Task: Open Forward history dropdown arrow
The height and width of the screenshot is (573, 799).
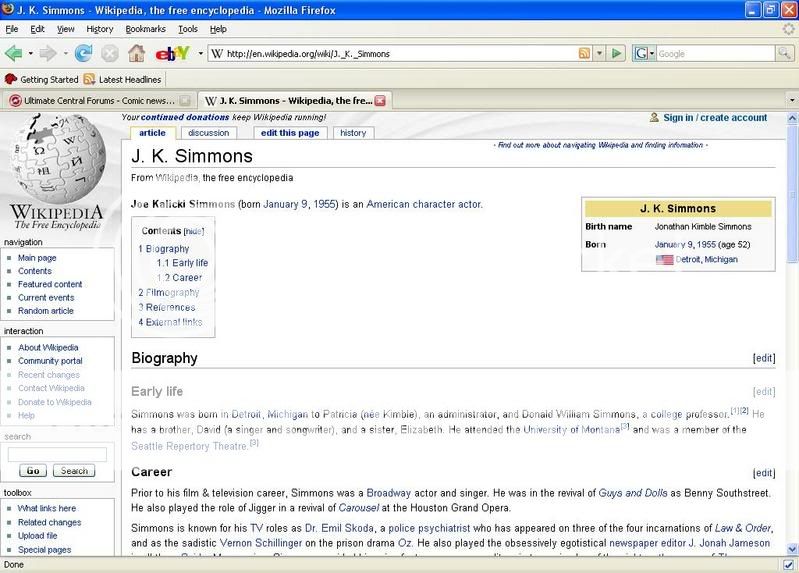Action: (65, 53)
